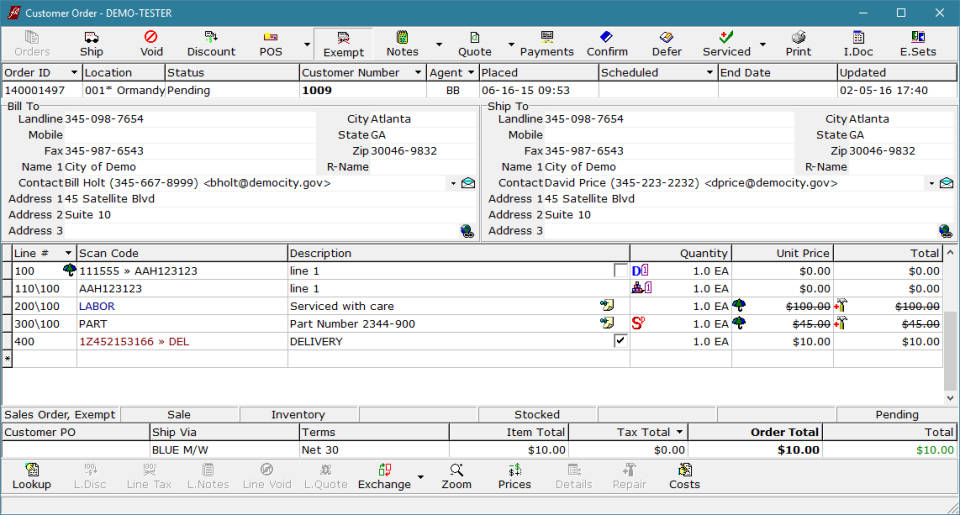This screenshot has width=960, height=515.
Task: Confirm the order with Confirm icon
Action: [x=607, y=43]
